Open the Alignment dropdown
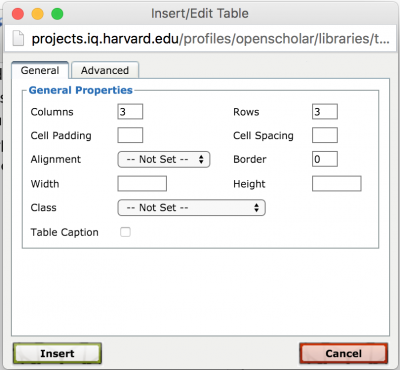 (164, 159)
